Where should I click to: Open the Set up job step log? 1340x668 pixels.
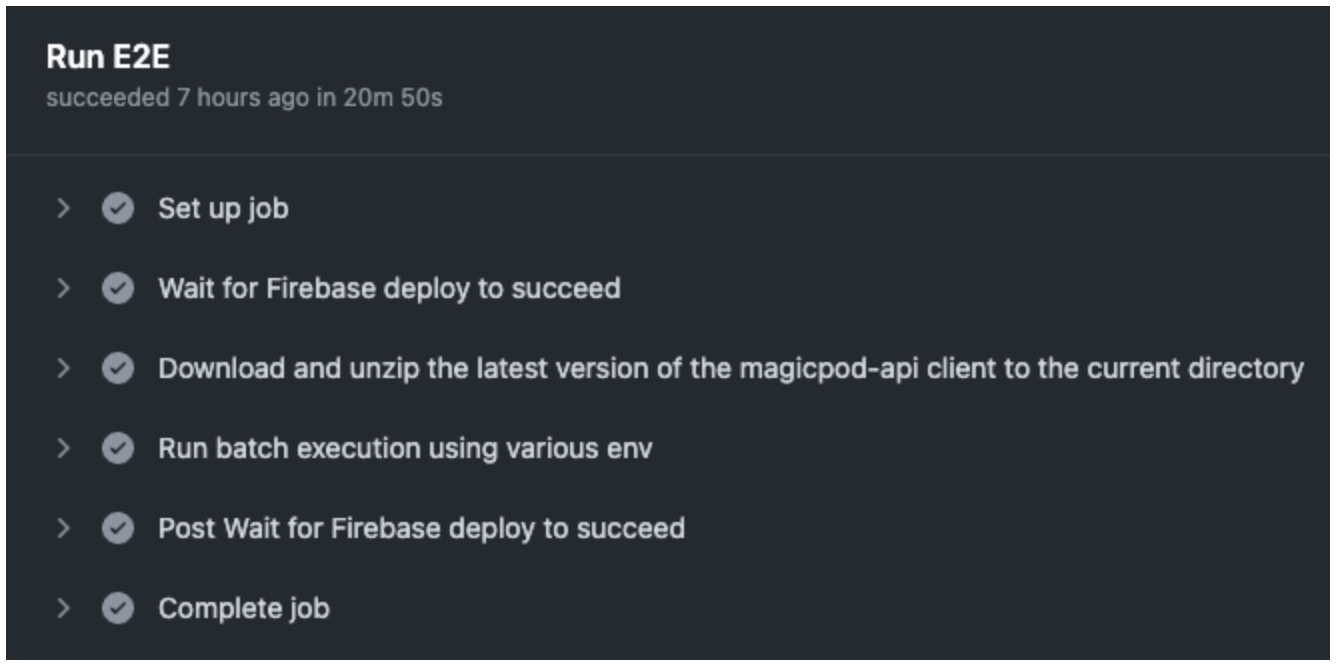[x=223, y=209]
